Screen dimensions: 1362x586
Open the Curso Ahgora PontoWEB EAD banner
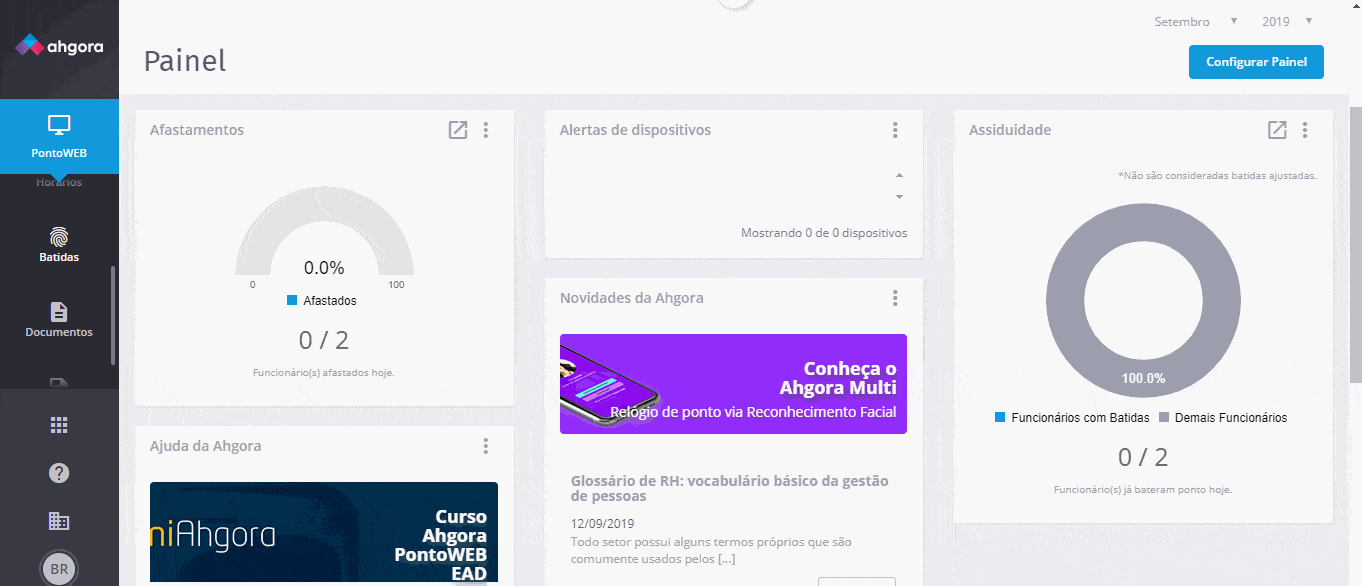tap(324, 532)
